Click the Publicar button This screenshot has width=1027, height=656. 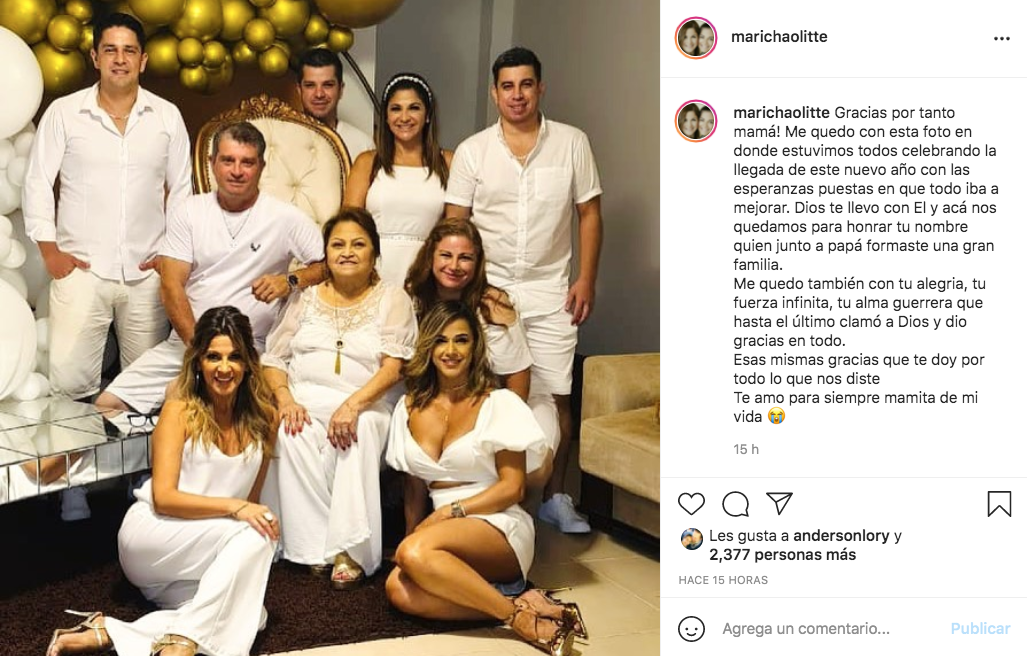click(x=980, y=629)
